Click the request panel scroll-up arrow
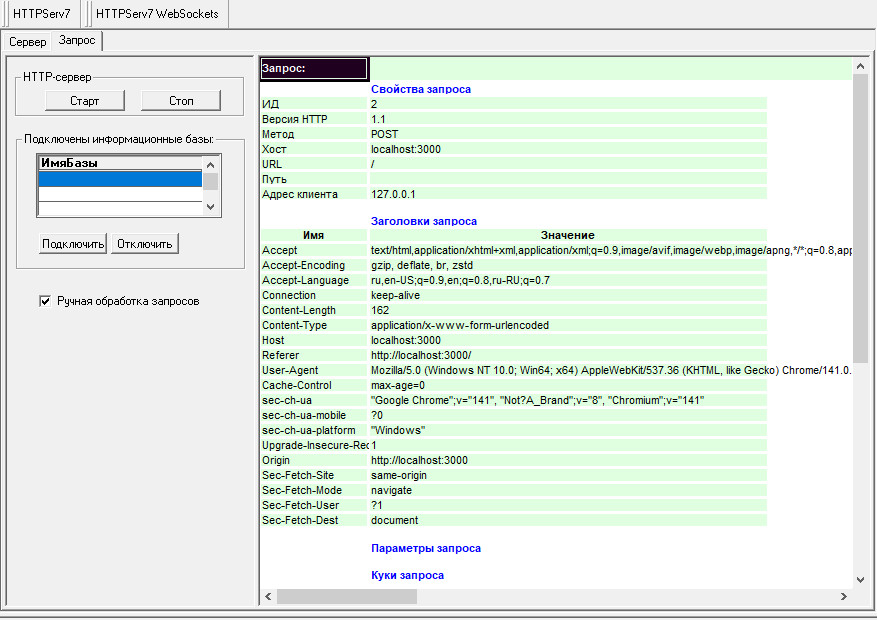Image resolution: width=877 pixels, height=620 pixels. click(x=860, y=66)
